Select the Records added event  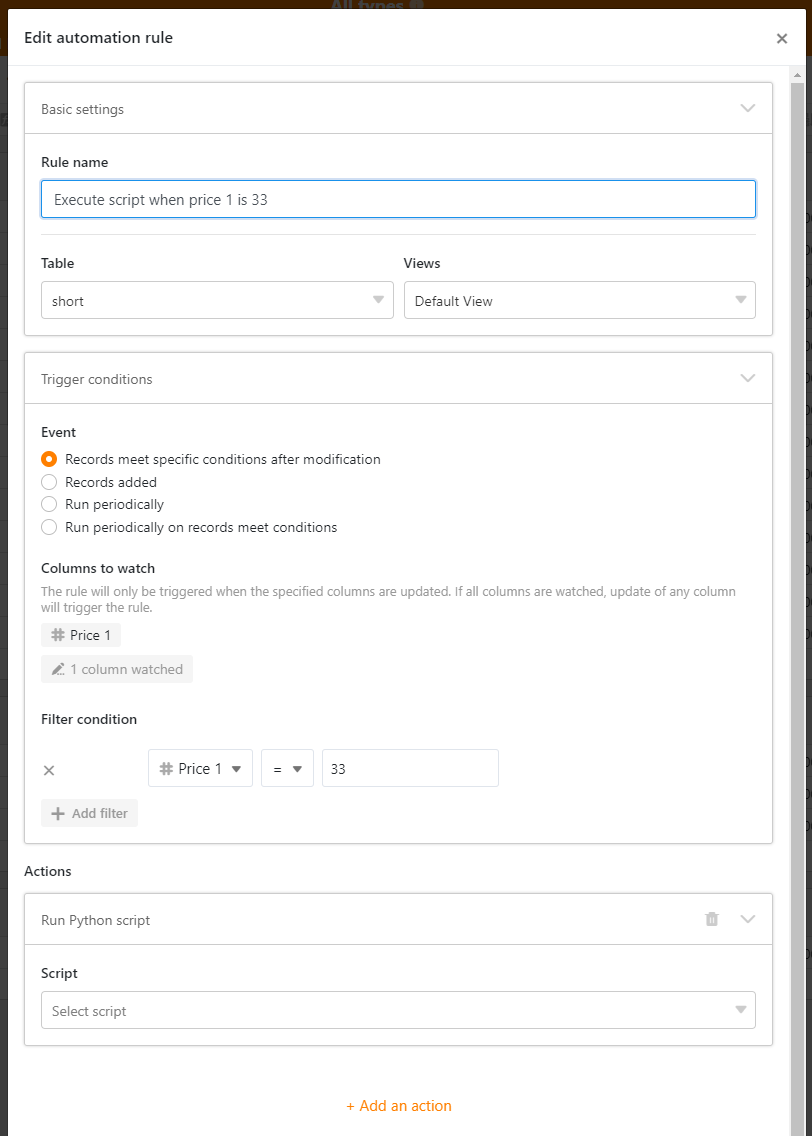pos(49,482)
